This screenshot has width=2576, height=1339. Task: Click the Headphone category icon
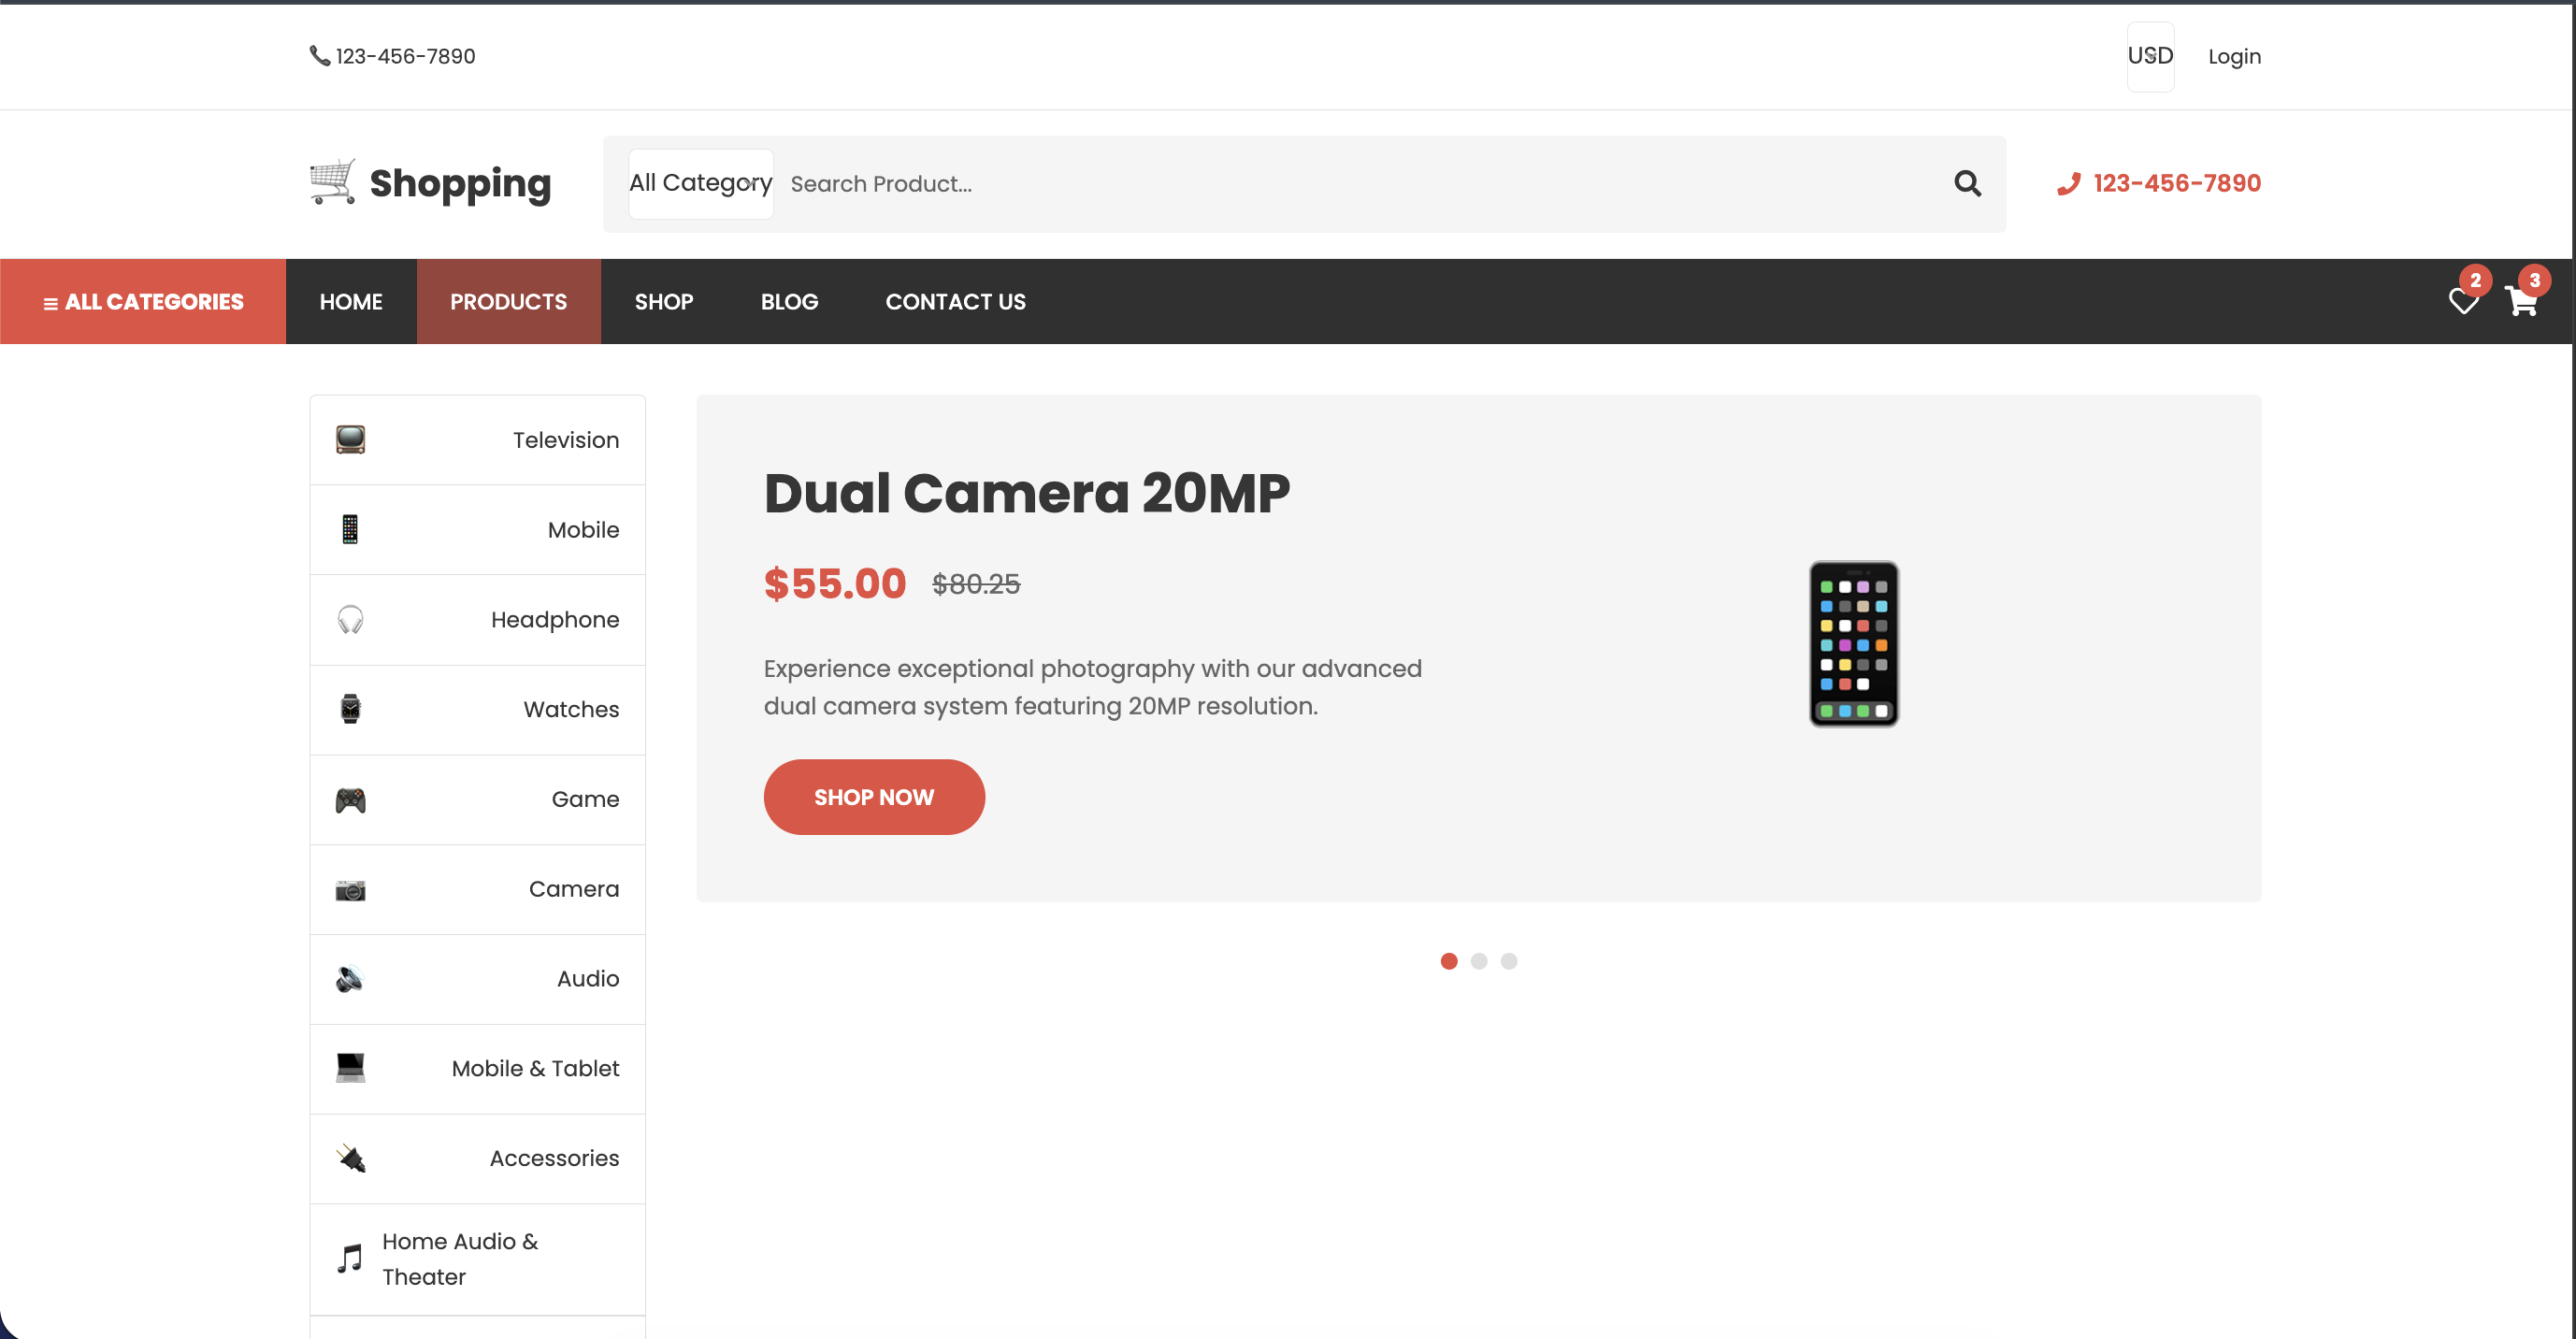(350, 619)
